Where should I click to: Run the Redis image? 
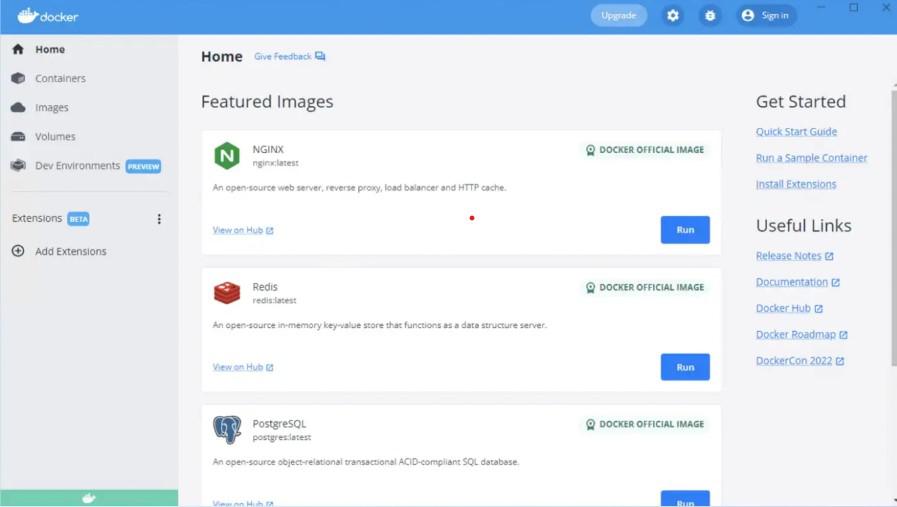pyautogui.click(x=685, y=367)
